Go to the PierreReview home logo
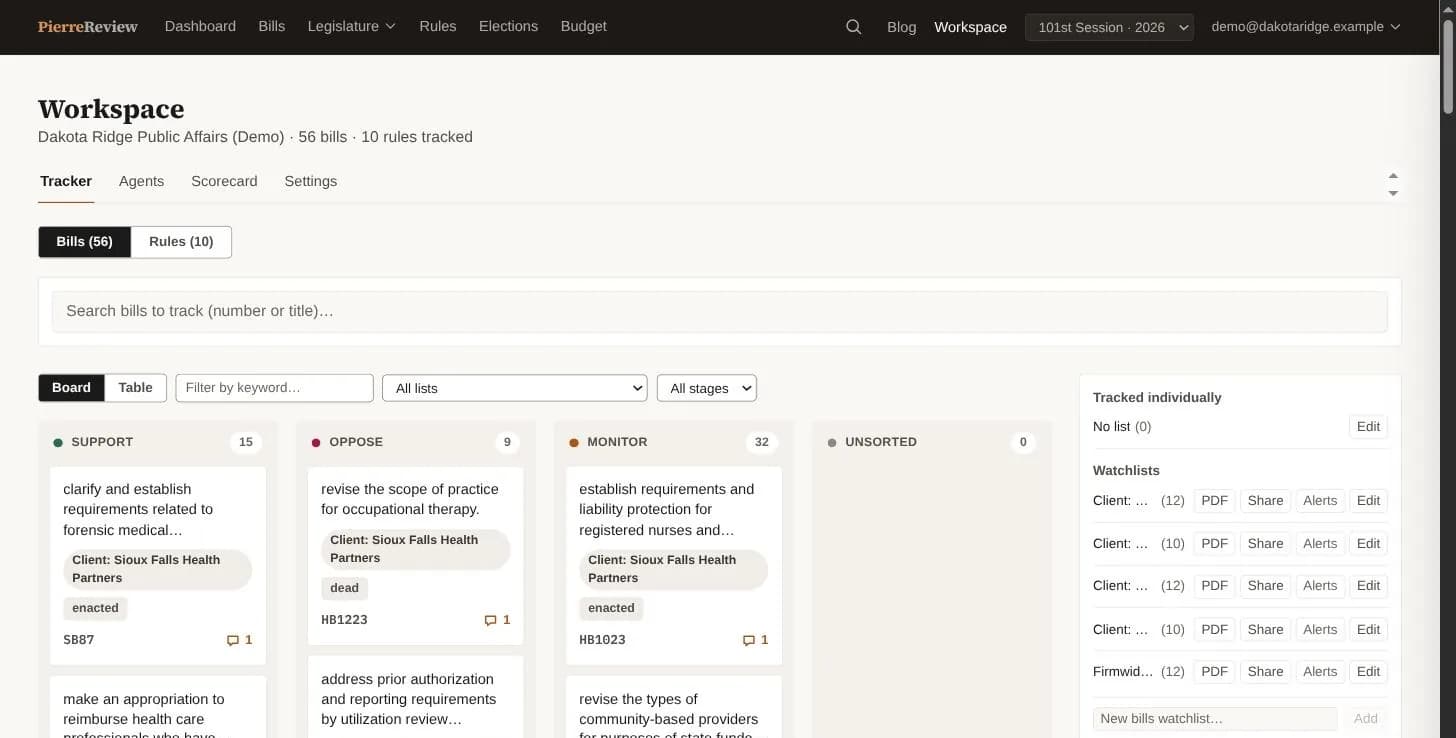 (88, 27)
